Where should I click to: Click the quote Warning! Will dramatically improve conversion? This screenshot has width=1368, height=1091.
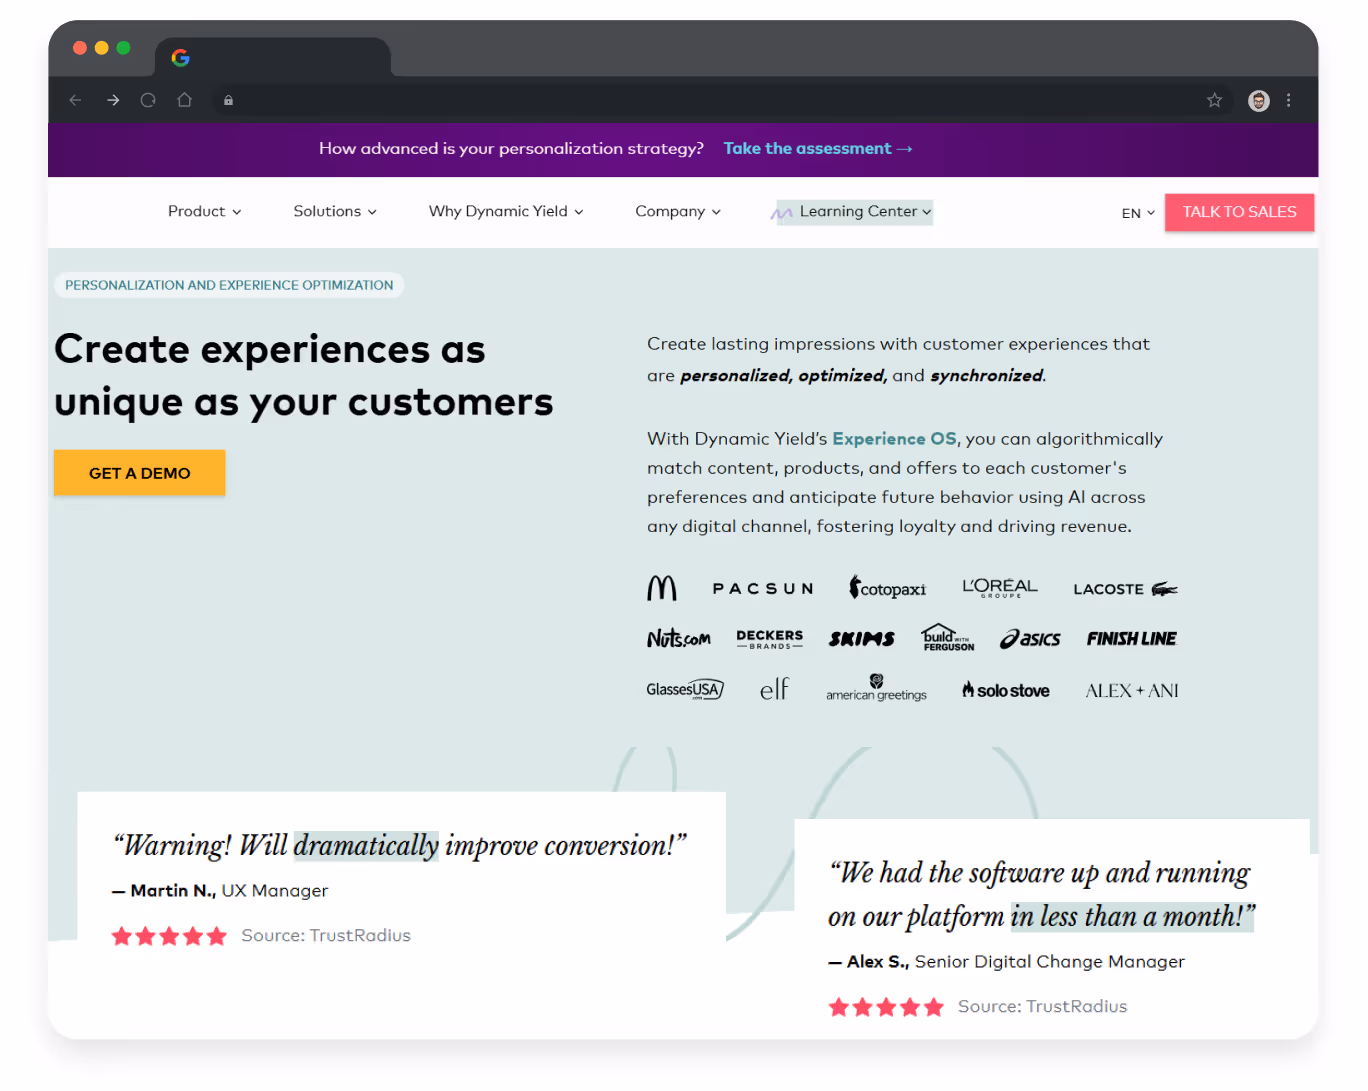[x=400, y=845]
